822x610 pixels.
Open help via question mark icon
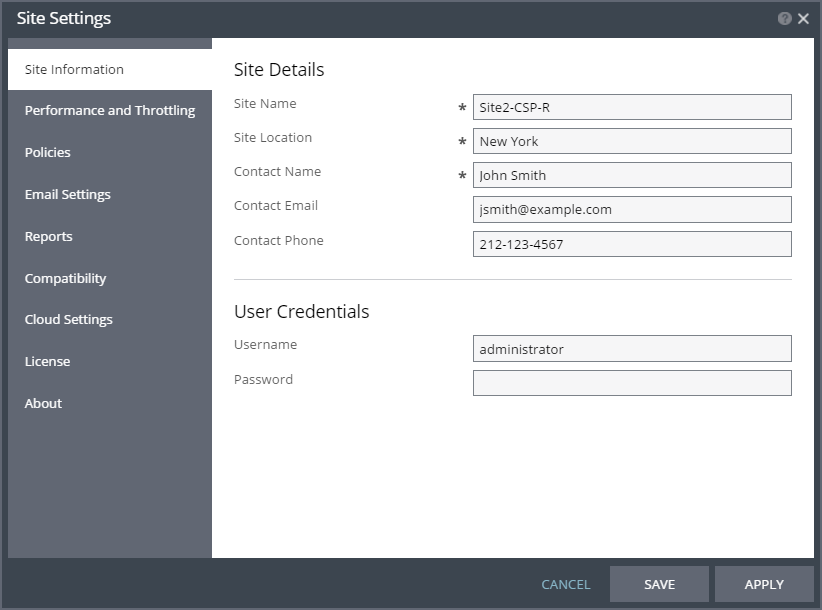pyautogui.click(x=784, y=19)
